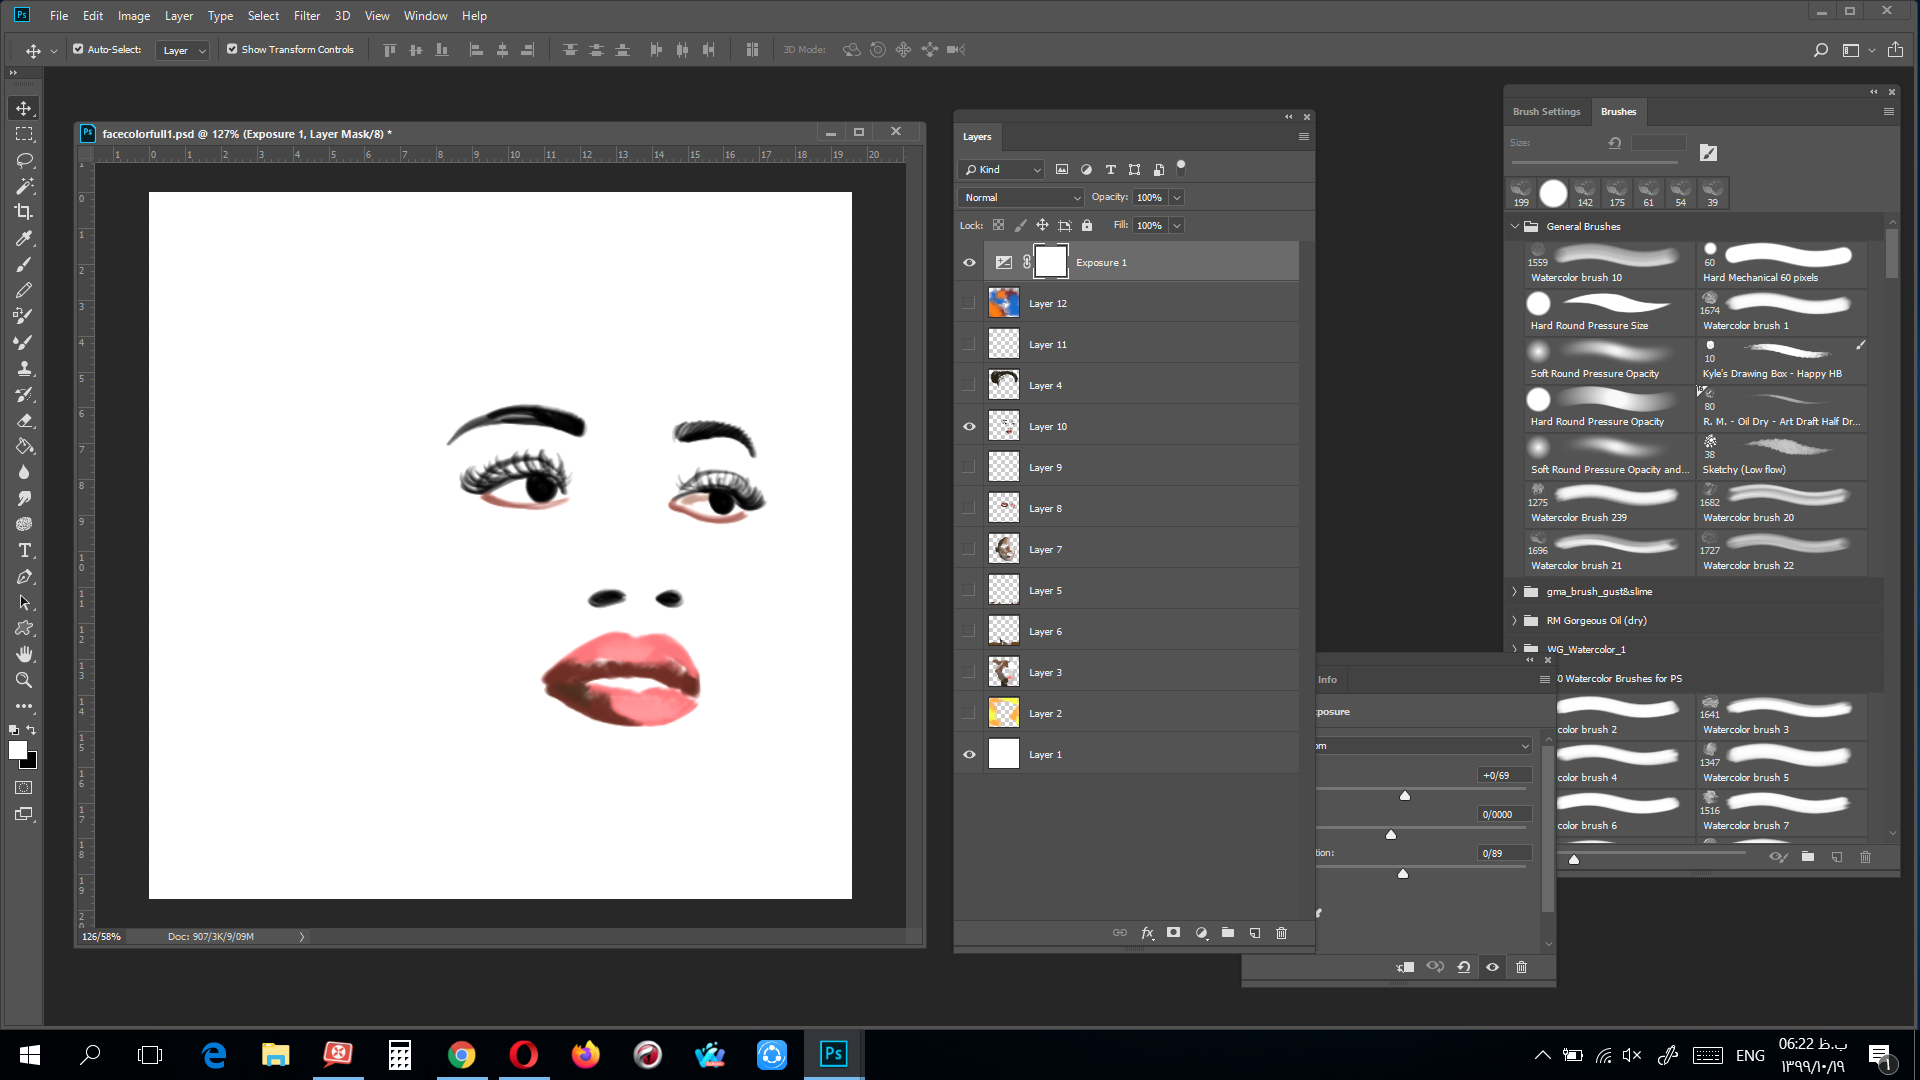The height and width of the screenshot is (1080, 1920).
Task: Show Layer 4 visibility box
Action: [969, 386]
